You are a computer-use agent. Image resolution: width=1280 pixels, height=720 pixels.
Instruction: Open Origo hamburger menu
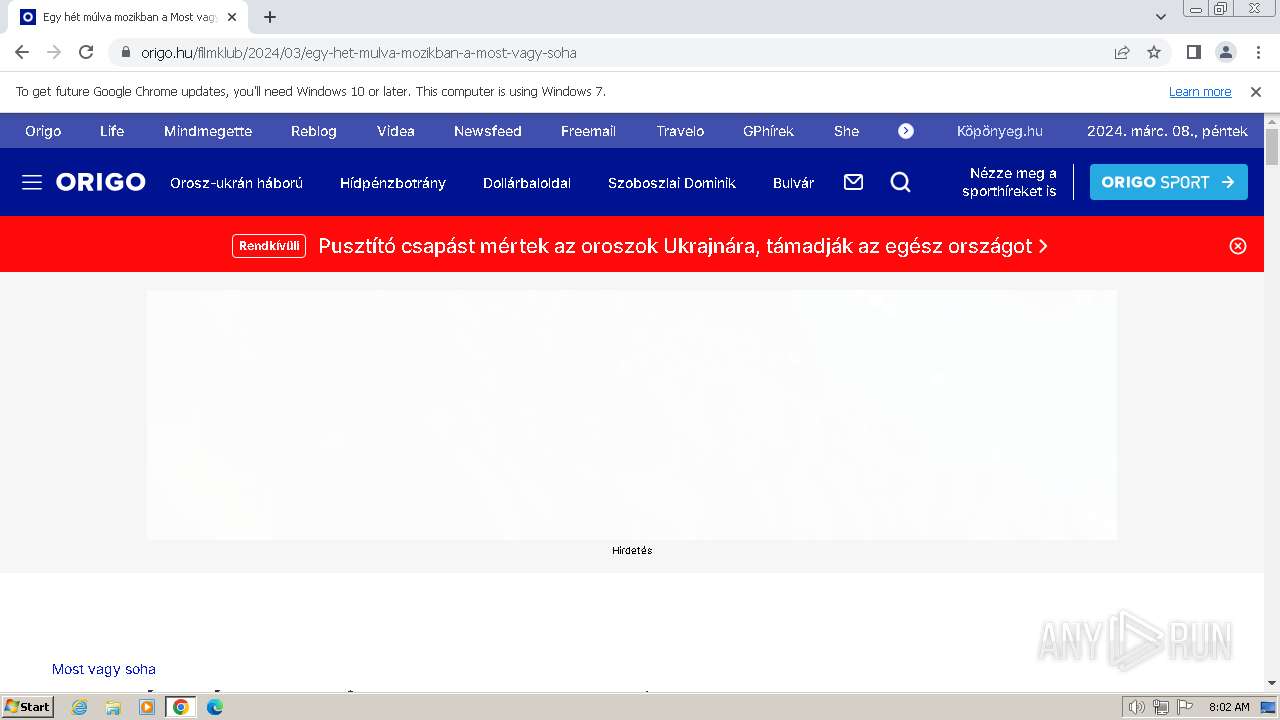pyautogui.click(x=32, y=182)
